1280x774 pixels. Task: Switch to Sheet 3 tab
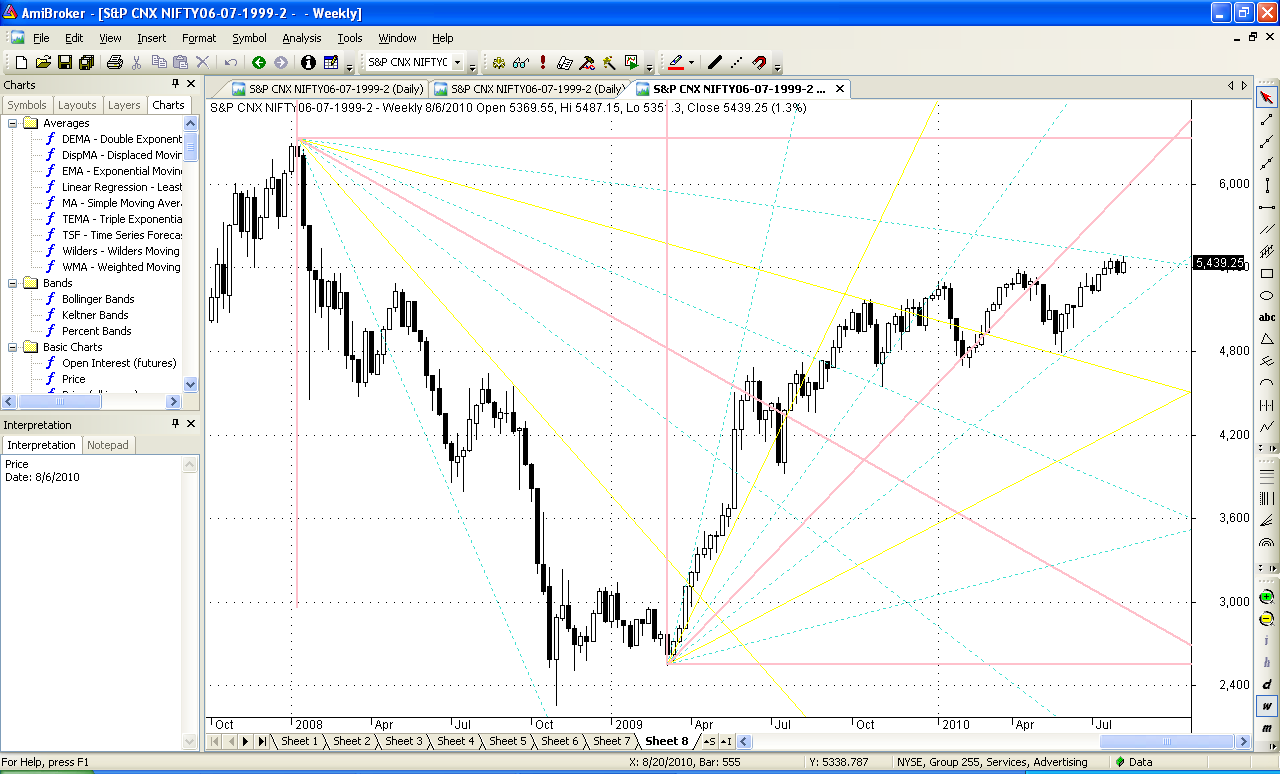point(404,741)
